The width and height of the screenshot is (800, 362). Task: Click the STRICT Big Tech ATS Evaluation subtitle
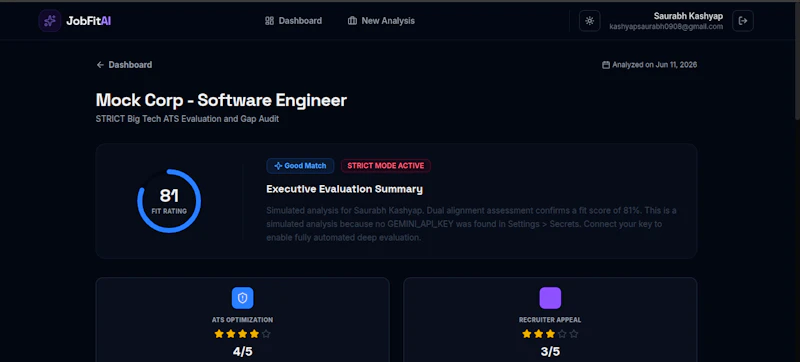point(187,119)
